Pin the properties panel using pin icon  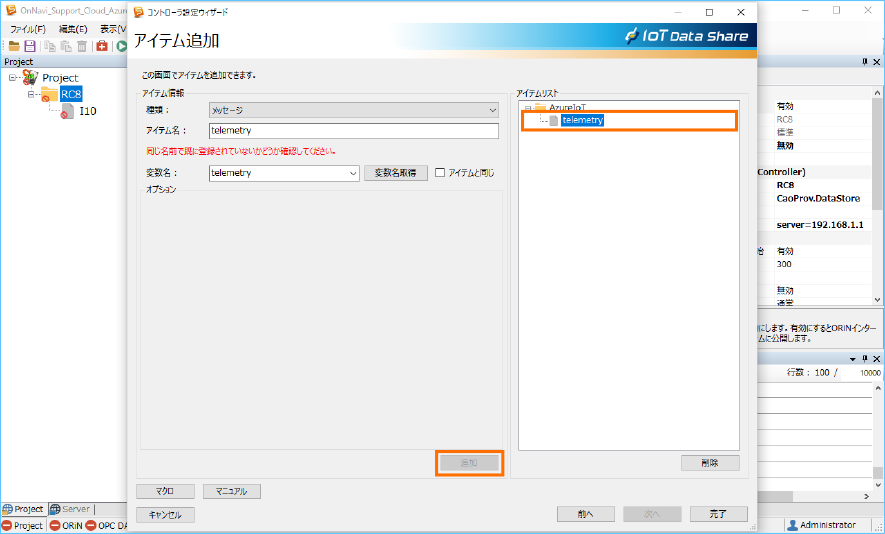pyautogui.click(x=864, y=62)
